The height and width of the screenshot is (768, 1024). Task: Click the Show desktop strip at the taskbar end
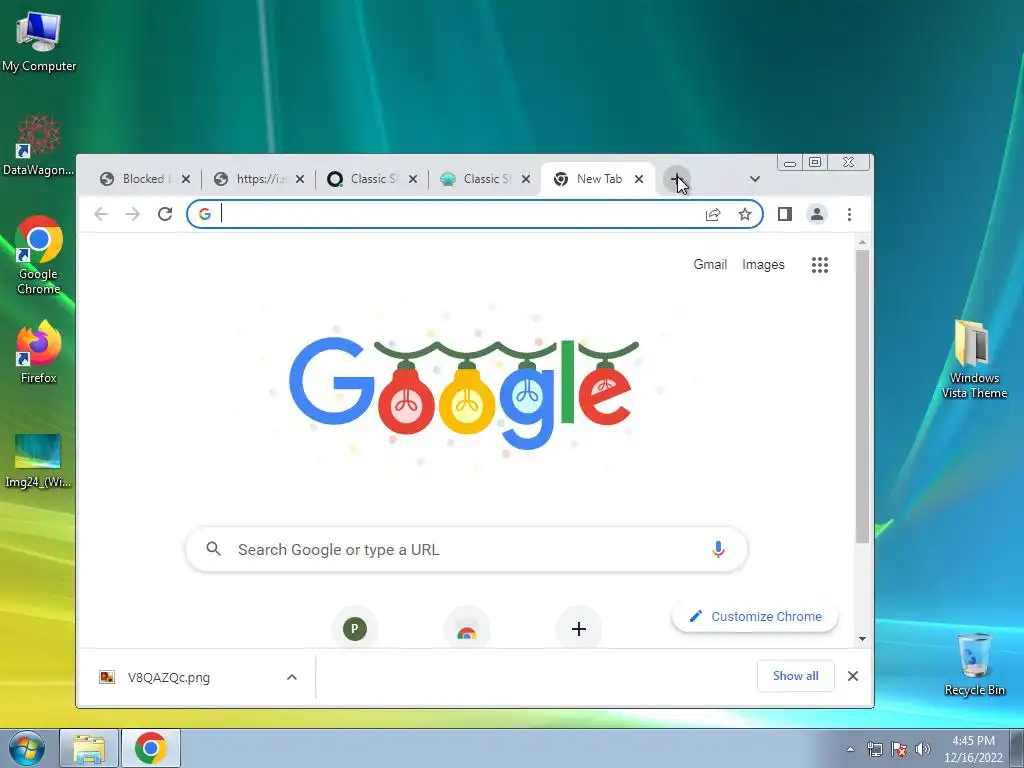coord(1017,749)
